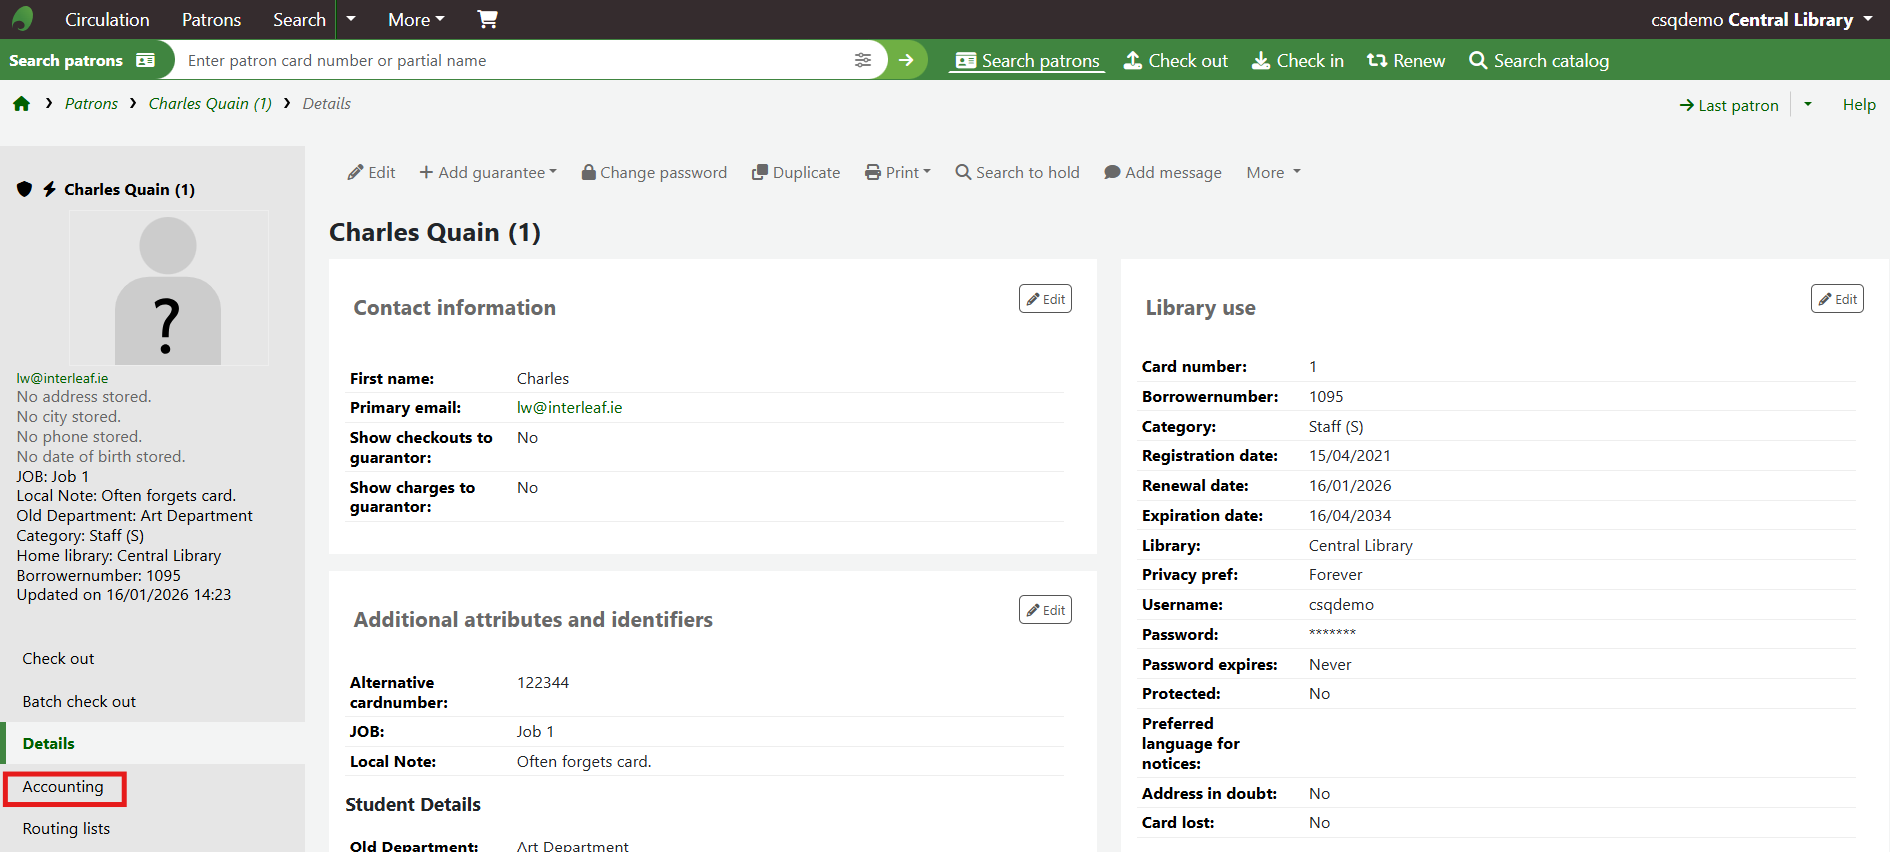Click the green search submit arrow
The width and height of the screenshot is (1890, 852).
point(906,60)
